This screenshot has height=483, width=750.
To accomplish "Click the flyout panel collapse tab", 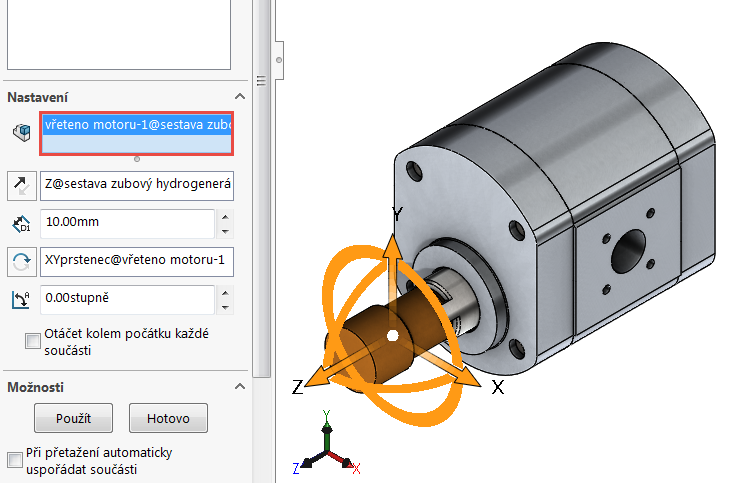I will click(x=279, y=60).
